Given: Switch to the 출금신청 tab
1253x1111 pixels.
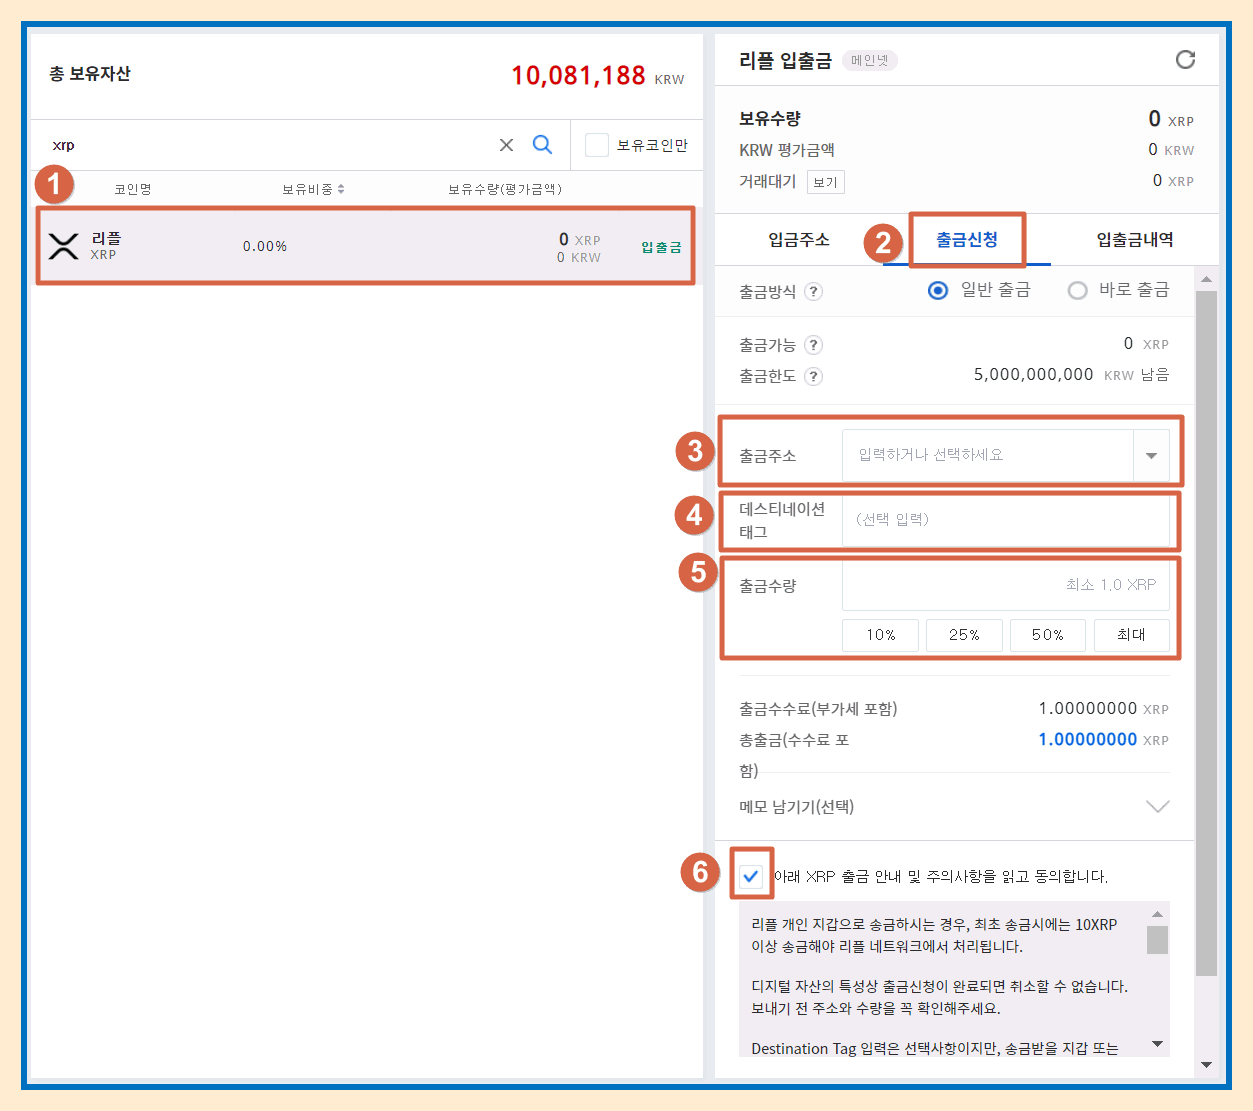Looking at the screenshot, I should point(967,239).
